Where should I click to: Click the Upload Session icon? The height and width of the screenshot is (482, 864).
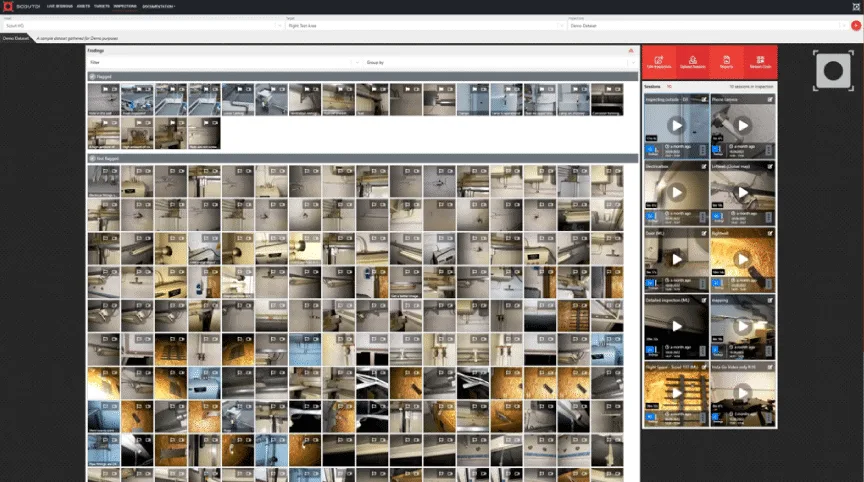[692, 62]
